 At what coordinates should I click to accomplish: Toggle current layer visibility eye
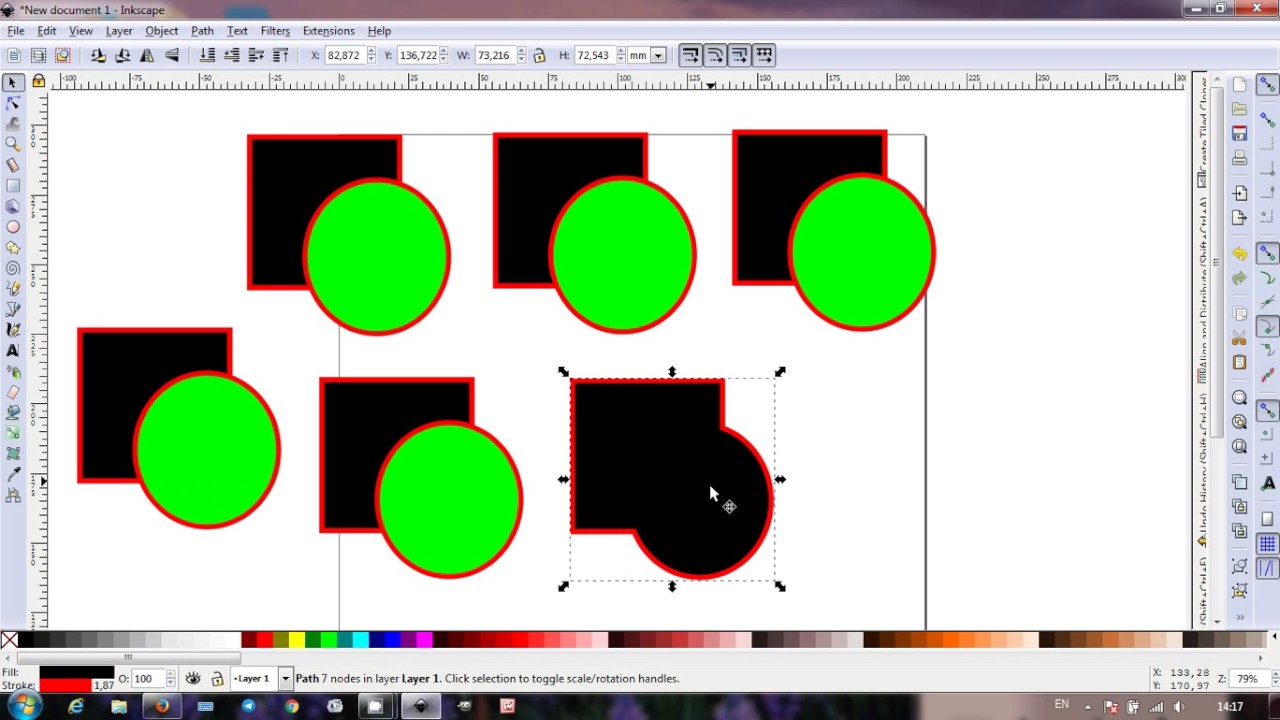[x=193, y=679]
